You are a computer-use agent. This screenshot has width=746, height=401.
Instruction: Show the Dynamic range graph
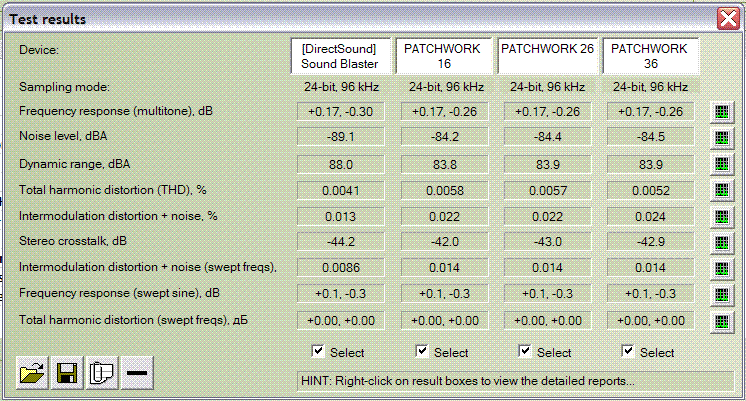(x=722, y=164)
